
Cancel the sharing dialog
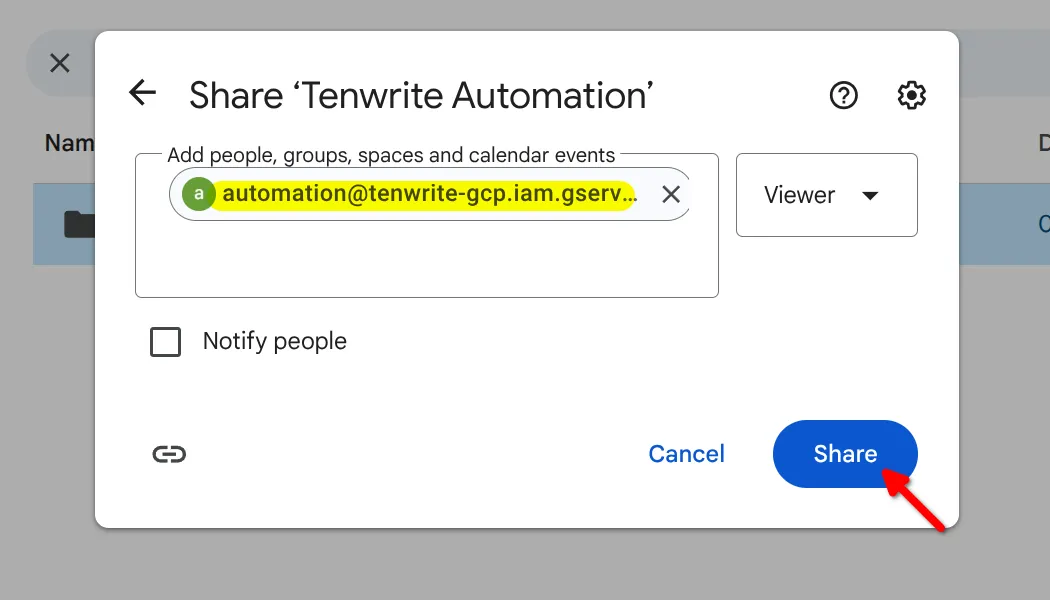pyautogui.click(x=686, y=454)
